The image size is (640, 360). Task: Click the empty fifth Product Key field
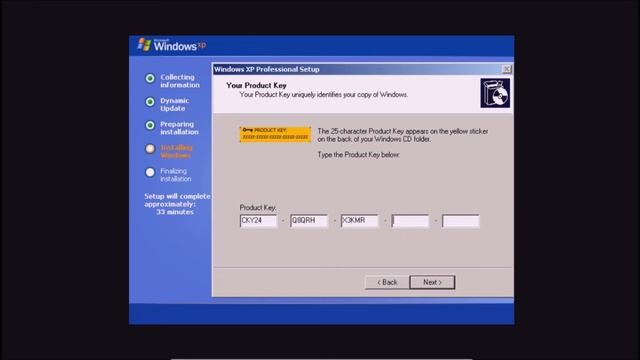(461, 221)
